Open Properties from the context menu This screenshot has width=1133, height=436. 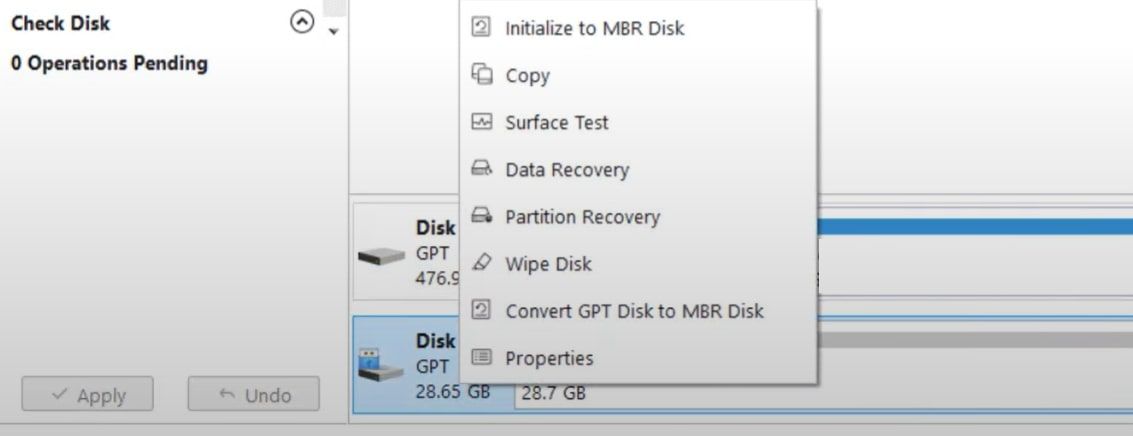549,358
